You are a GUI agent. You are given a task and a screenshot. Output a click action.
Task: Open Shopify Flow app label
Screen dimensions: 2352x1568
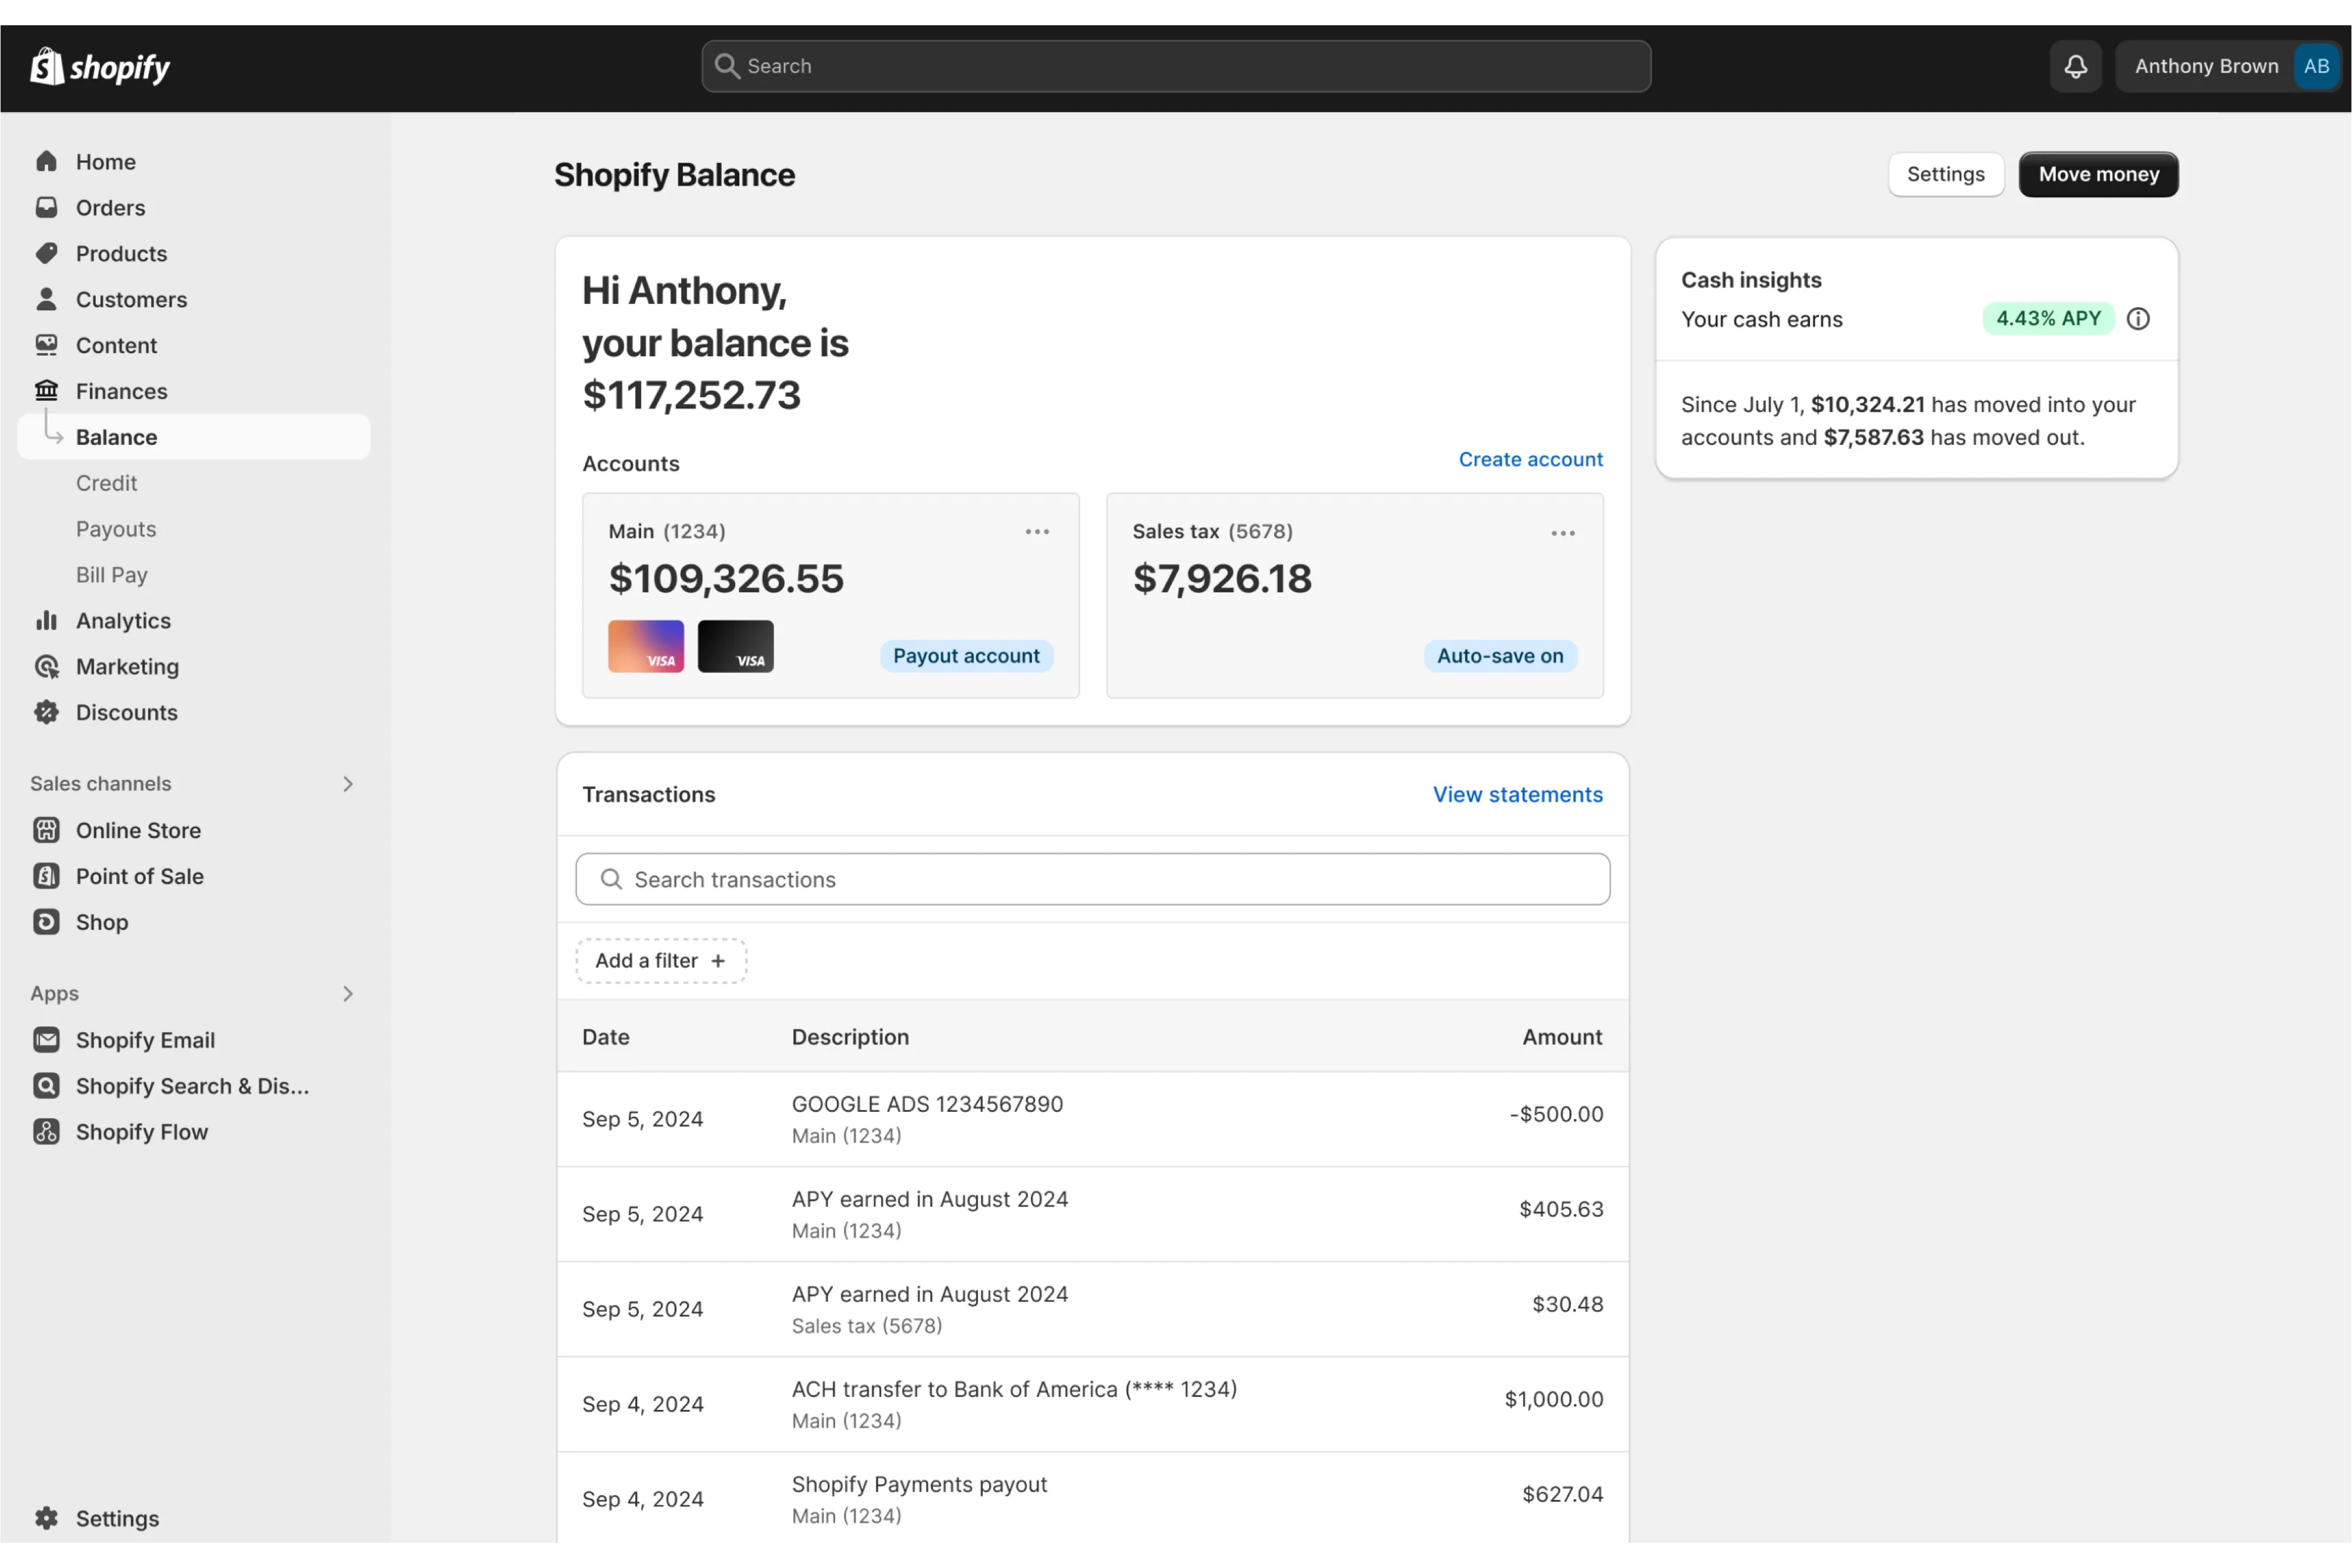tap(142, 1133)
